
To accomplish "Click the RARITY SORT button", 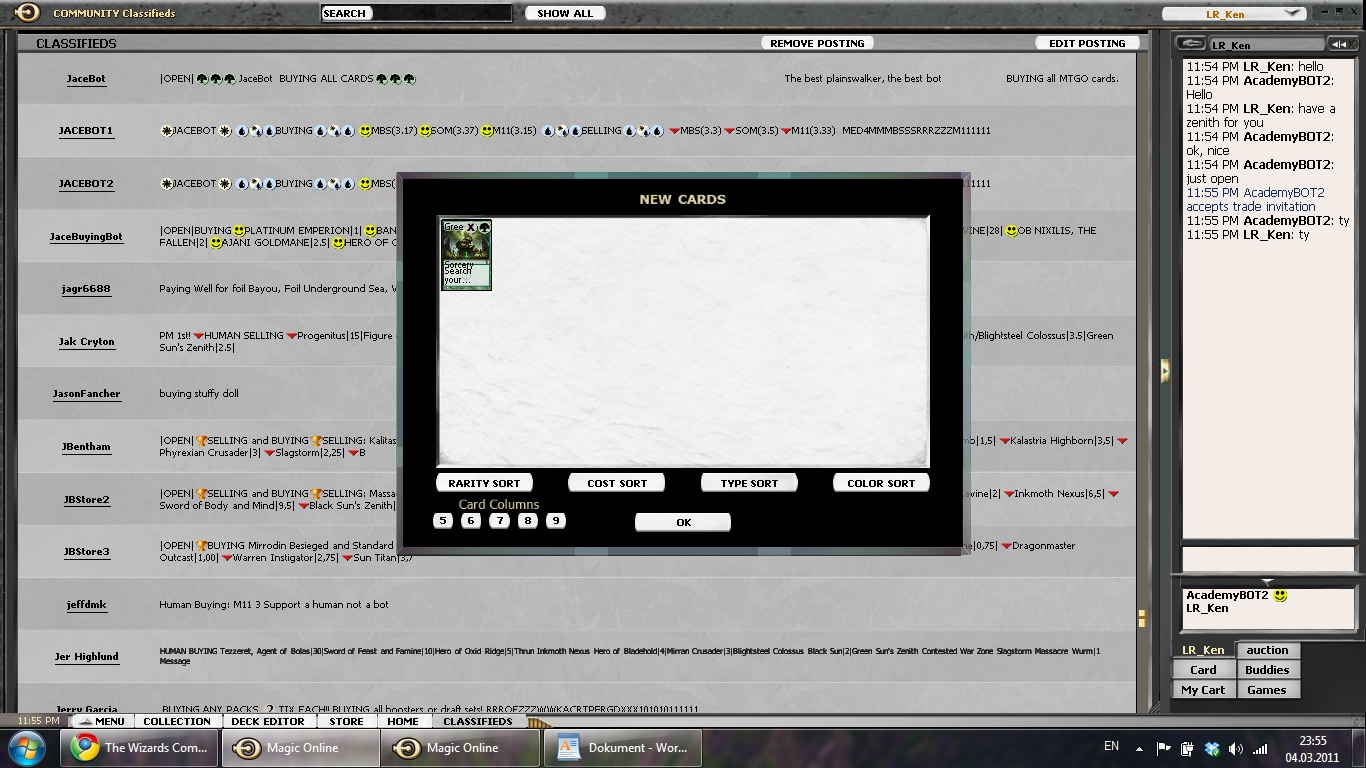I will (x=484, y=483).
